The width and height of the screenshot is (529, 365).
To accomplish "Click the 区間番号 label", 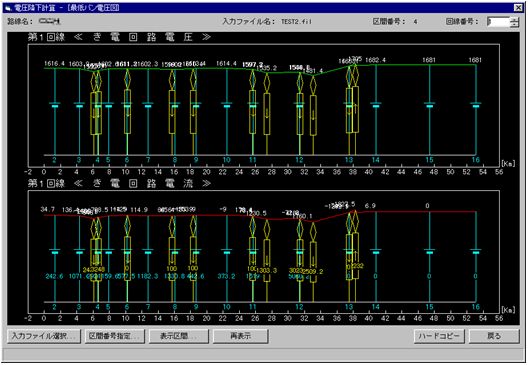I will [388, 22].
